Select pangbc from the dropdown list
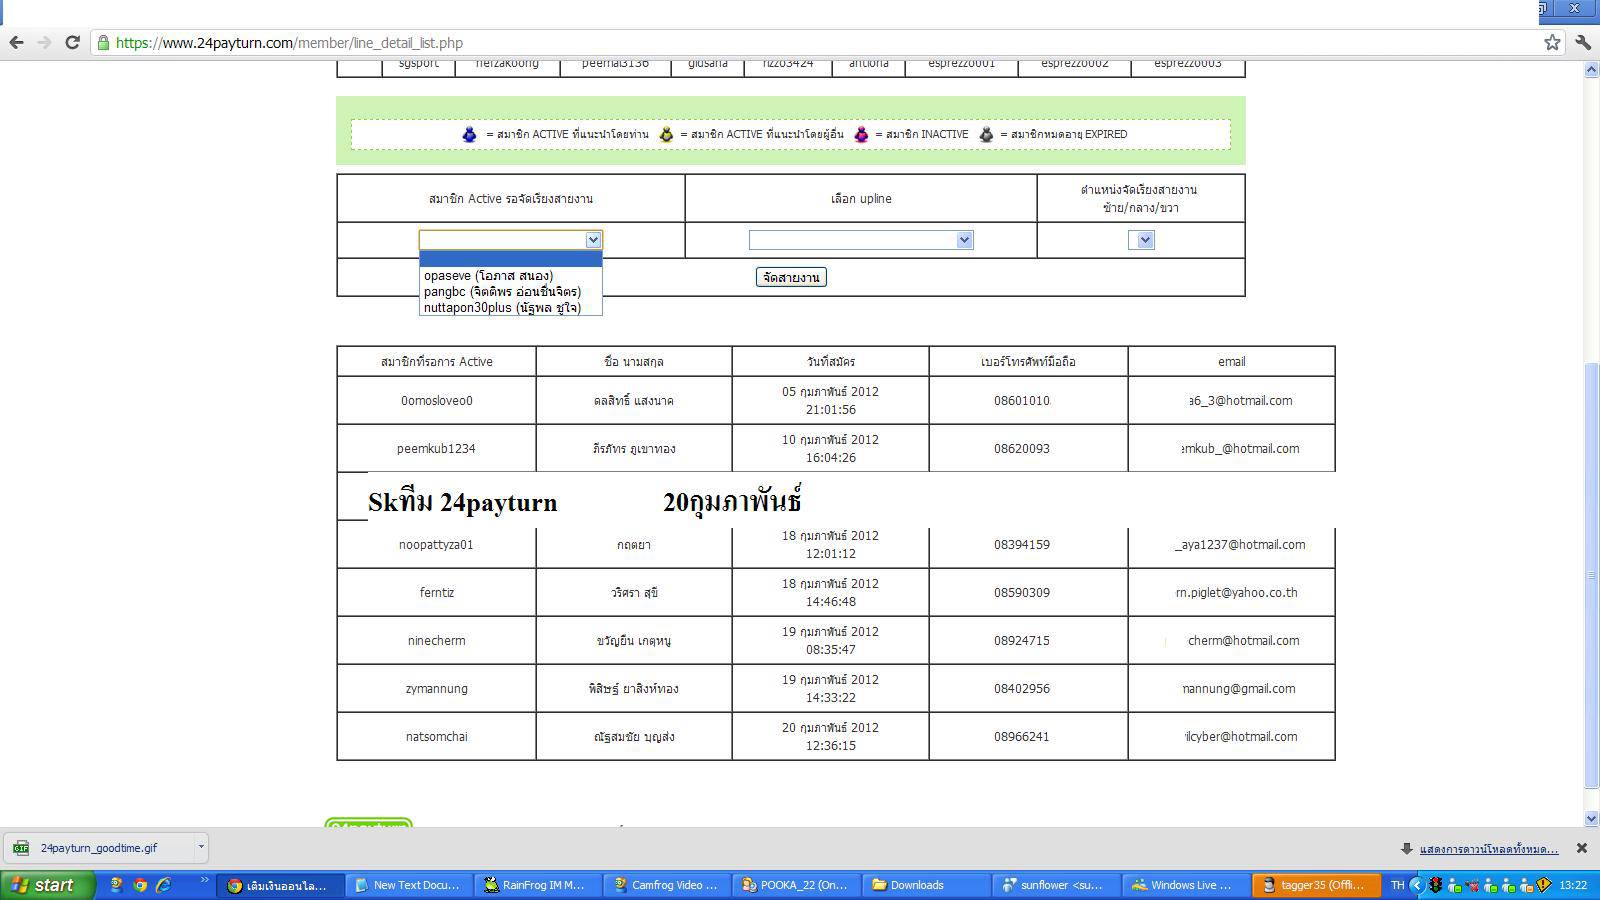Screen dimensions: 1600x900 click(510, 291)
